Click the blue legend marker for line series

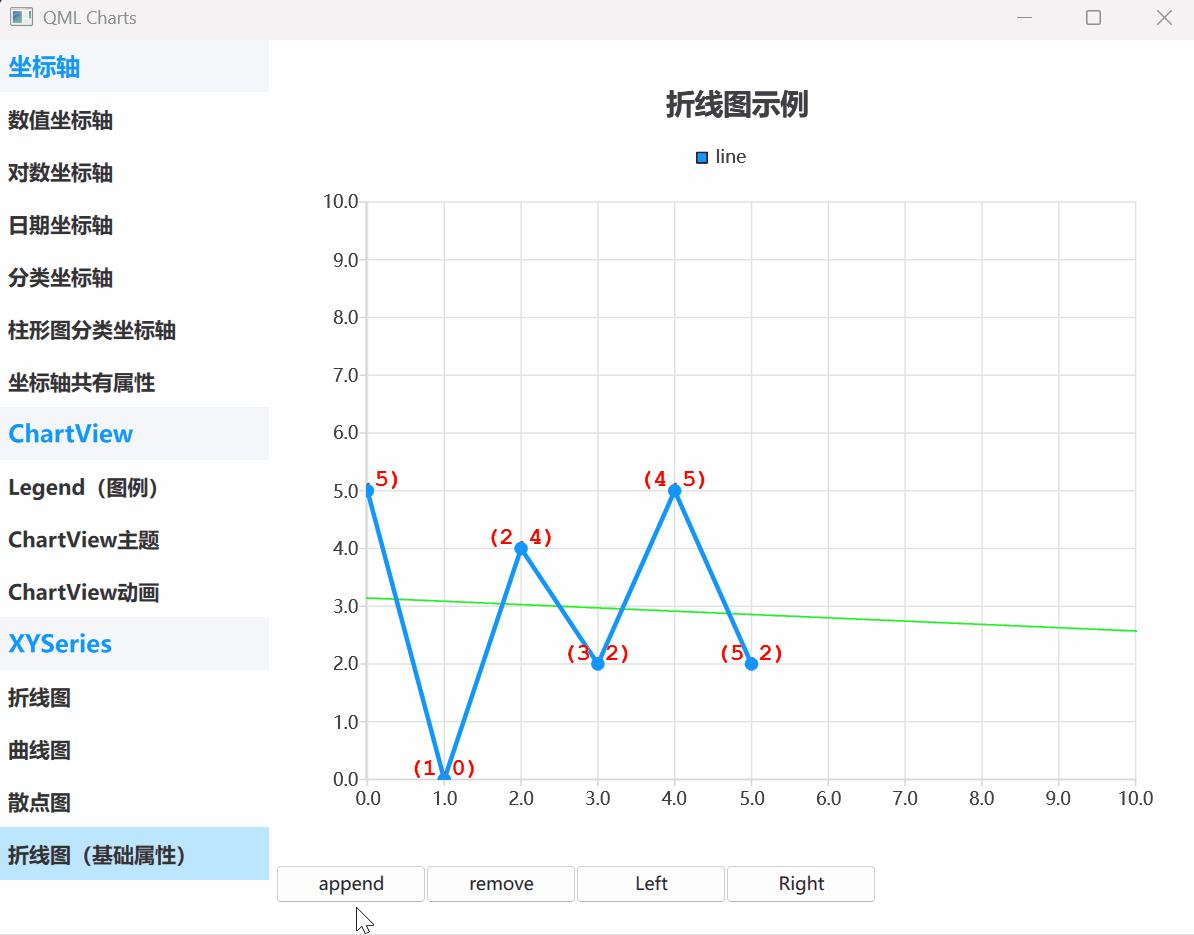701,157
